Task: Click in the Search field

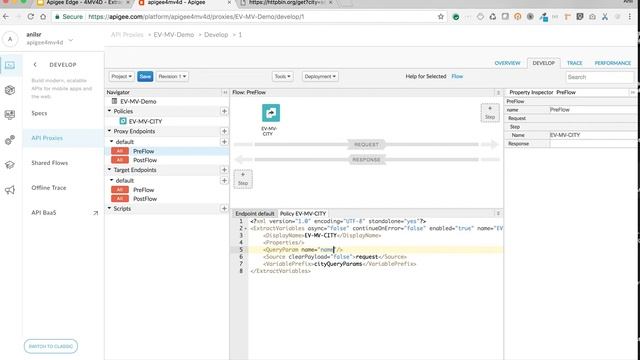Action: point(600,77)
